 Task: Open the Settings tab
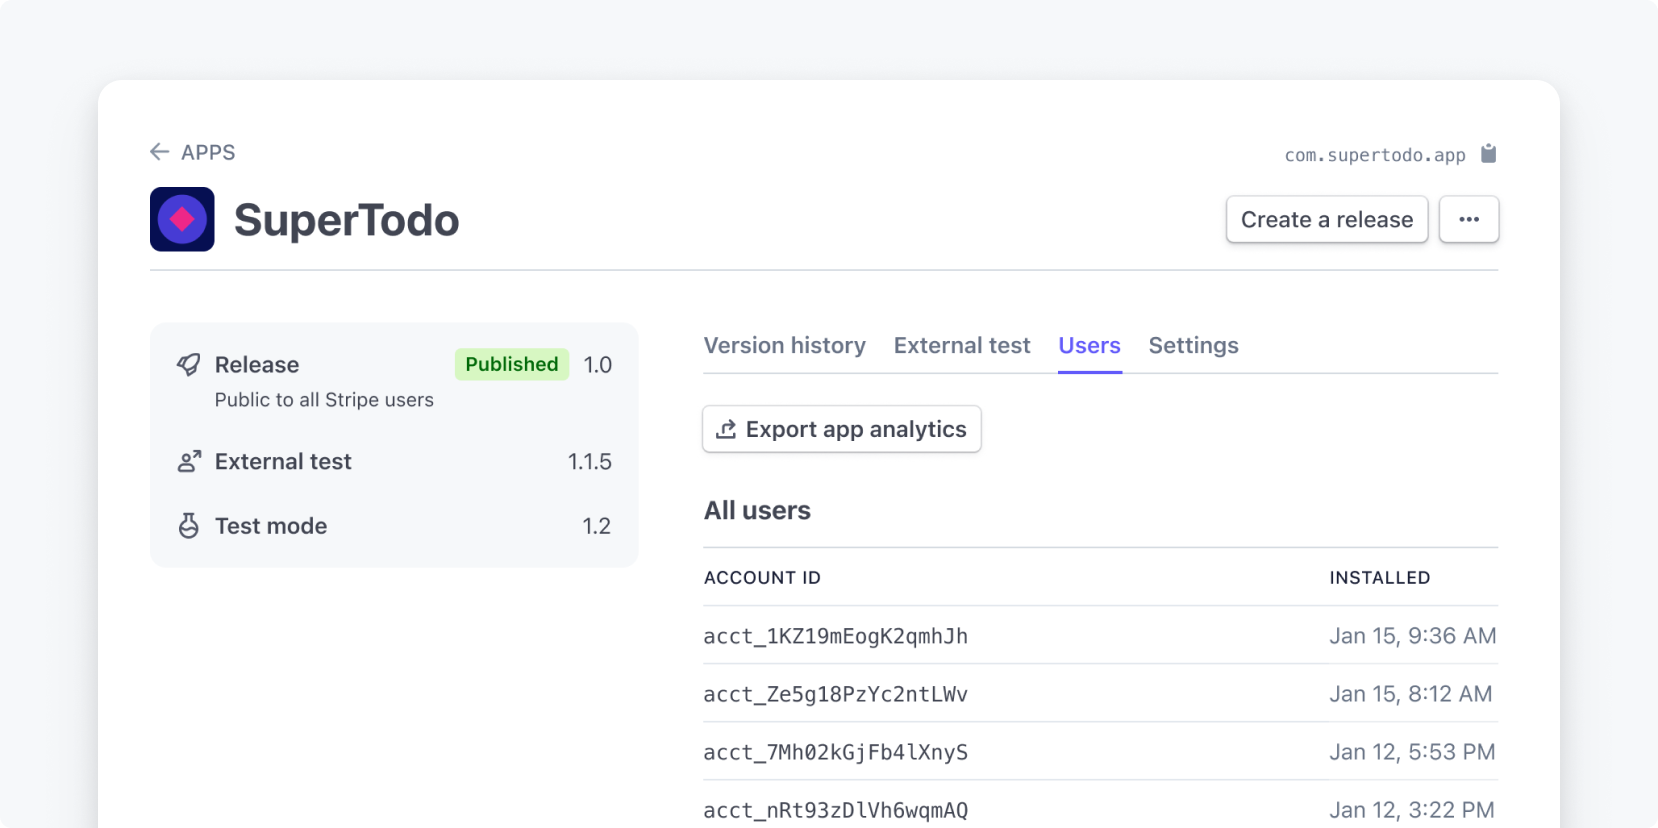tap(1194, 345)
